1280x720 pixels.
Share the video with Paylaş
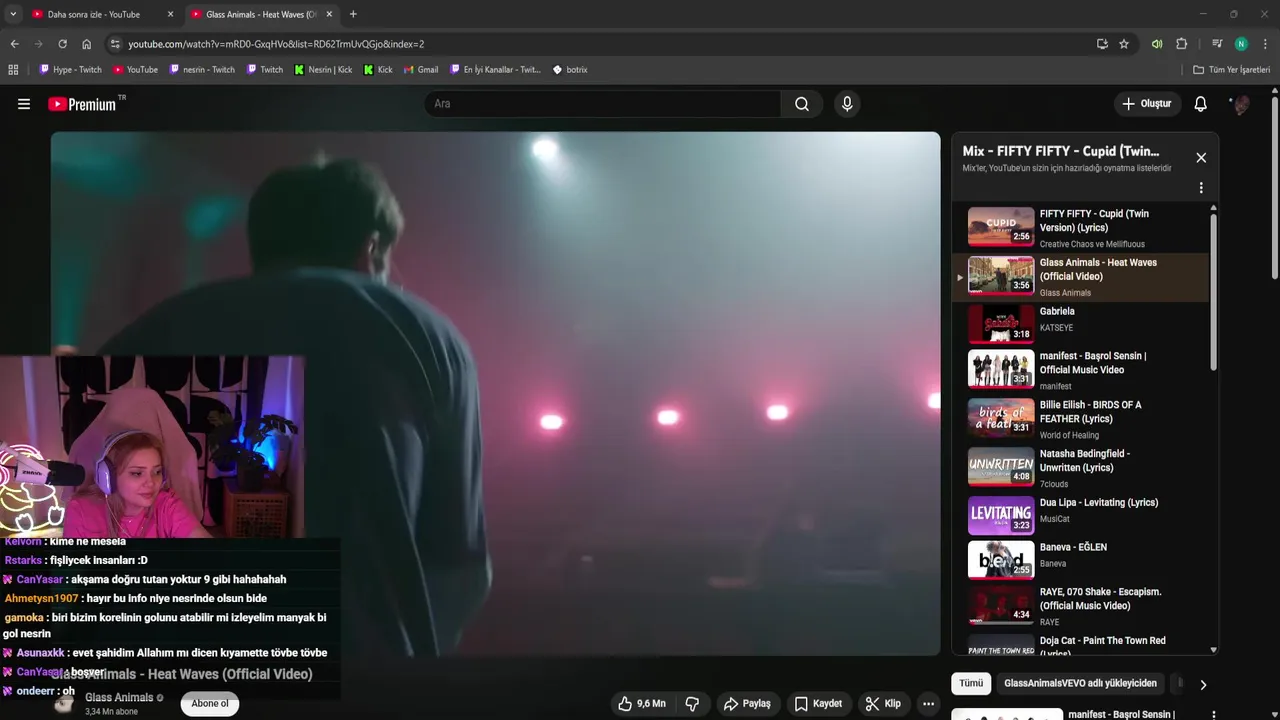(747, 704)
